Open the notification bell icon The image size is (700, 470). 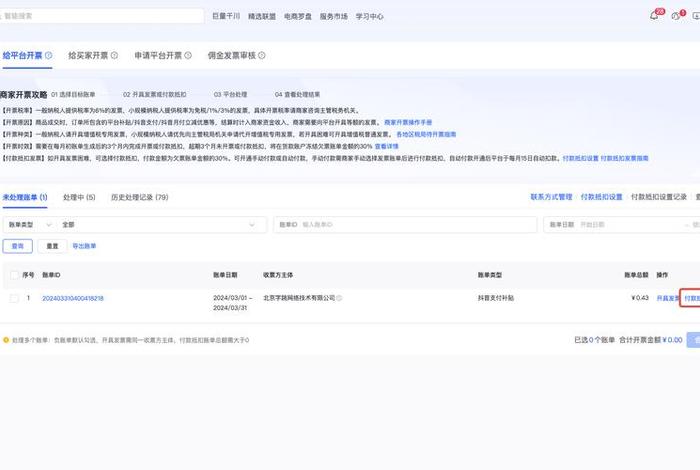[654, 16]
